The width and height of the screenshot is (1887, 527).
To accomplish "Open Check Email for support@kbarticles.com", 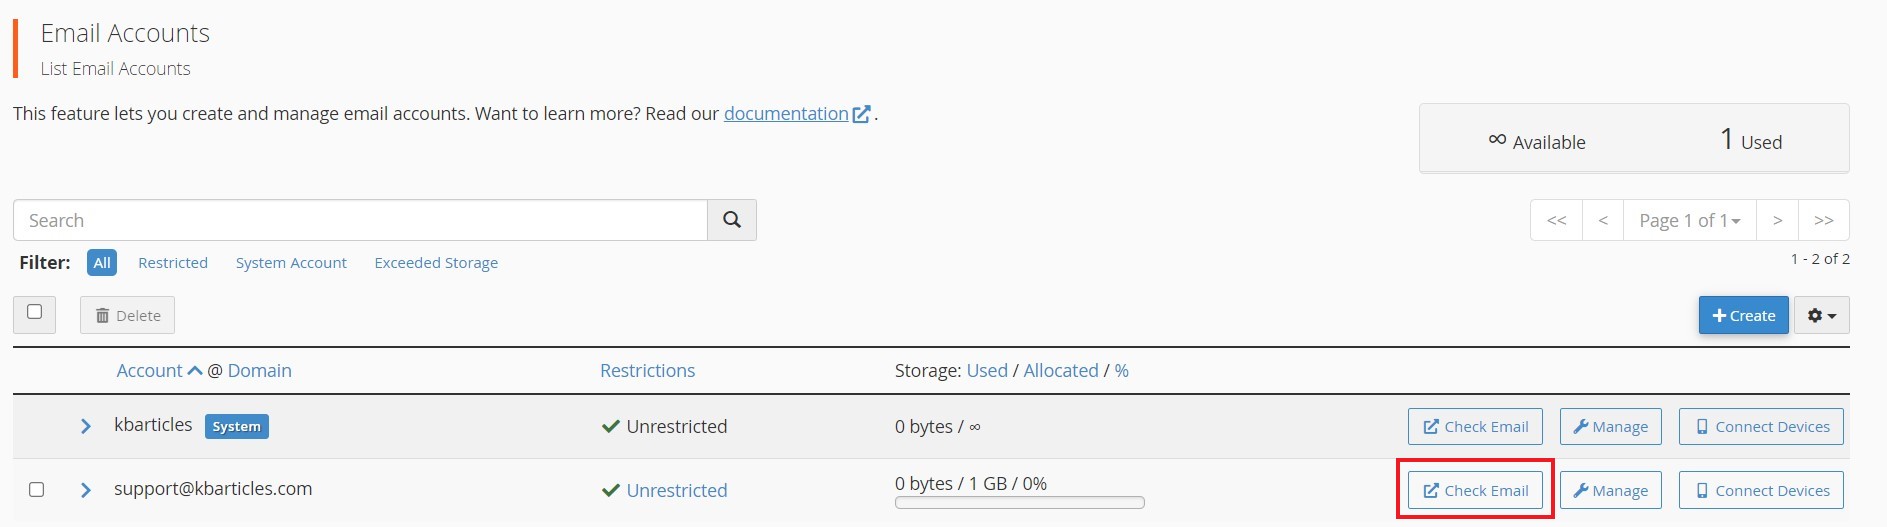I will [1475, 490].
